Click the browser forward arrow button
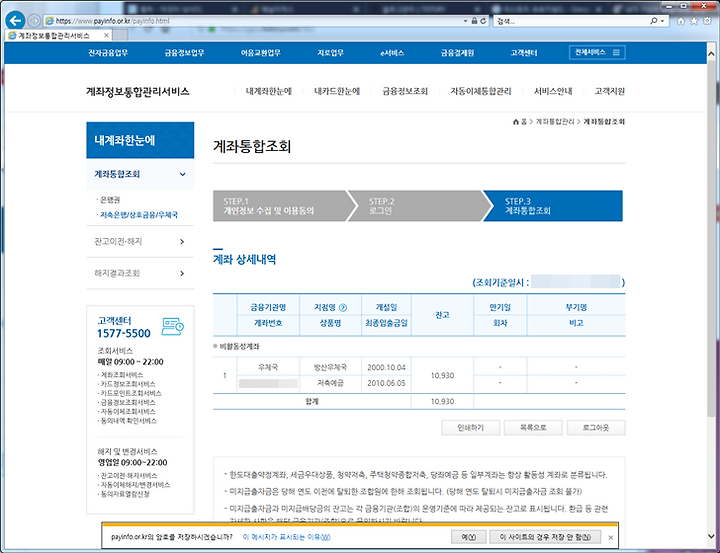 pyautogui.click(x=34, y=21)
